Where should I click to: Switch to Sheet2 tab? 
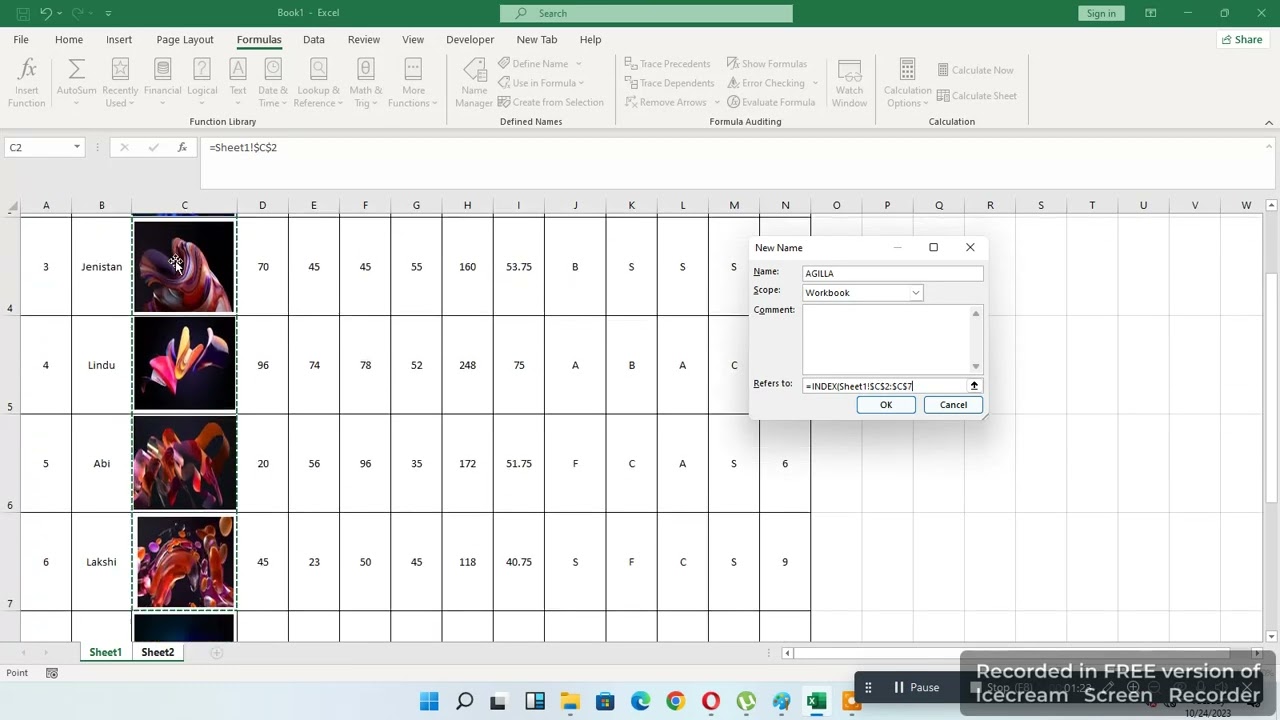pos(157,652)
